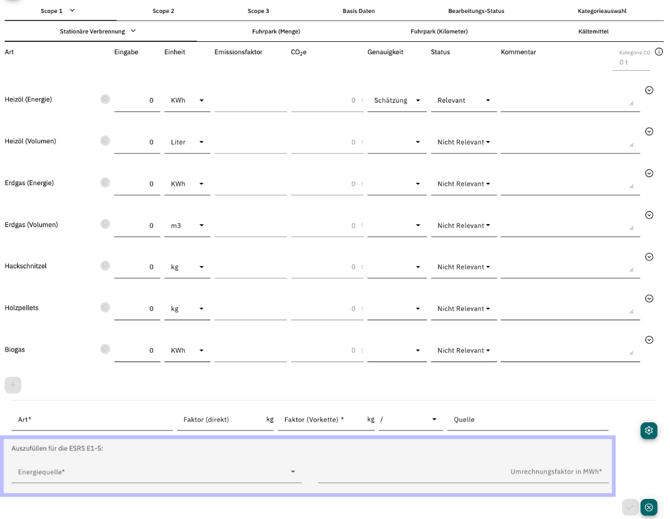670x519 pixels.
Task: Expand the Heizöl (Energie) row details chevron
Action: (x=649, y=90)
